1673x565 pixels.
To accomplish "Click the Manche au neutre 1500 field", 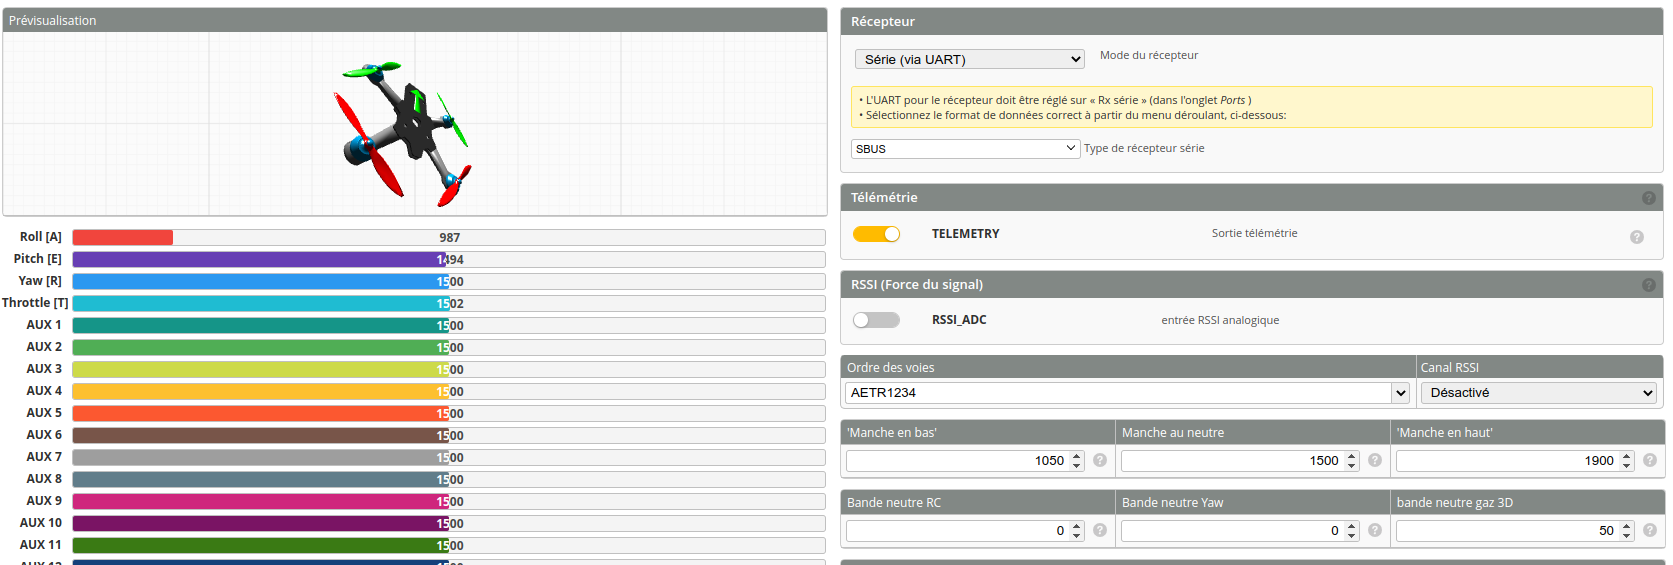I will (x=1230, y=461).
